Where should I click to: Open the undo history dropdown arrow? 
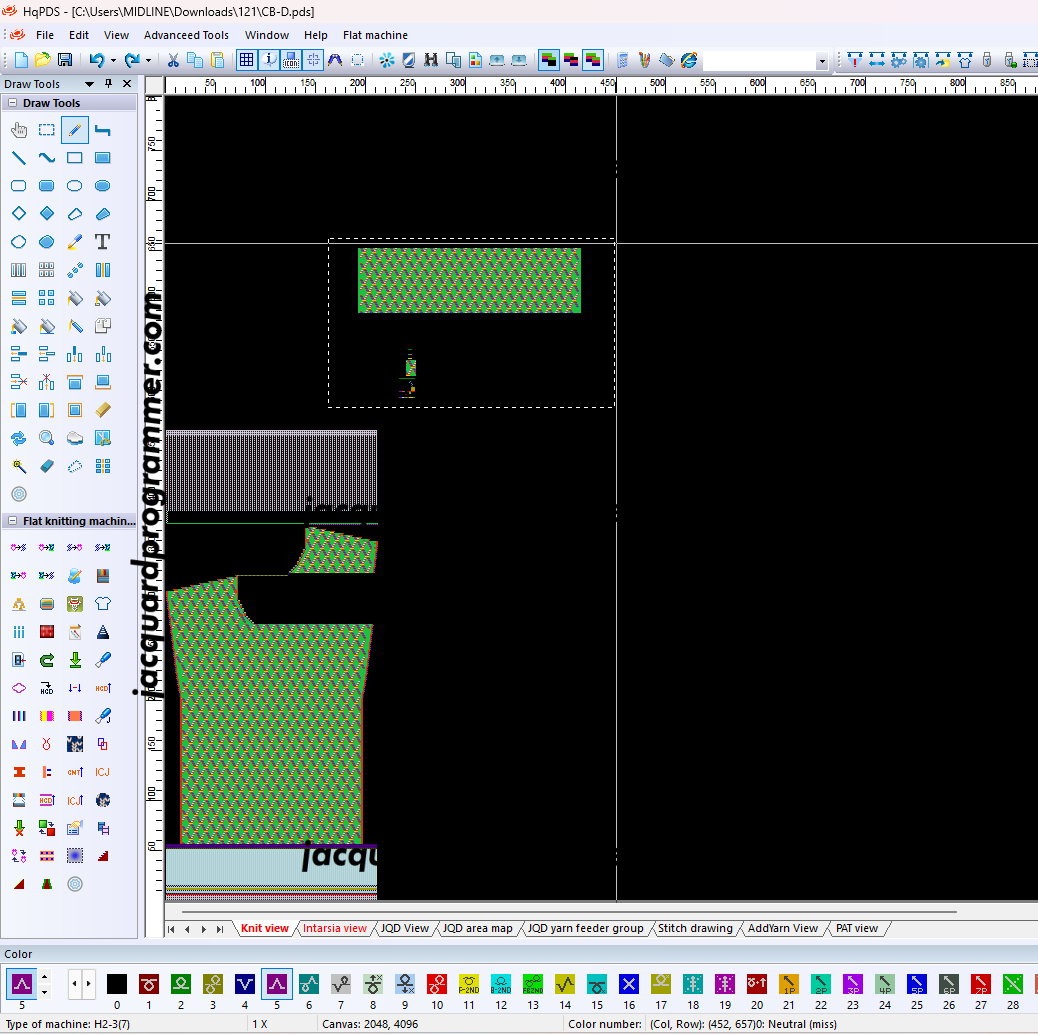112,60
